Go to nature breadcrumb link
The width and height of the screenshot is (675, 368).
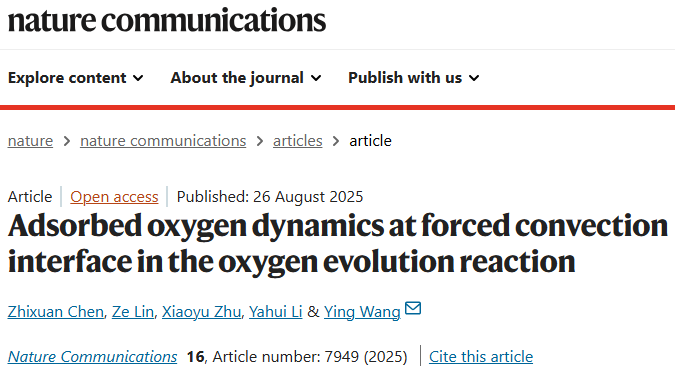coord(30,141)
